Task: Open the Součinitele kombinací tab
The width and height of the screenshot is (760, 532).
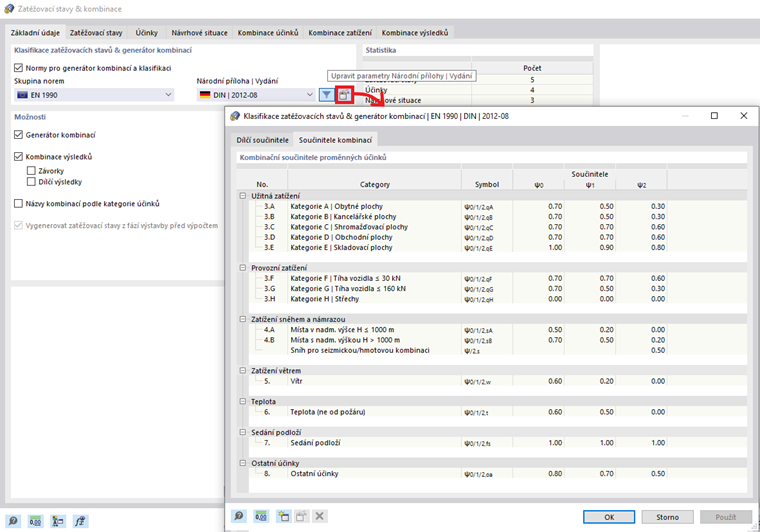Action: point(335,140)
